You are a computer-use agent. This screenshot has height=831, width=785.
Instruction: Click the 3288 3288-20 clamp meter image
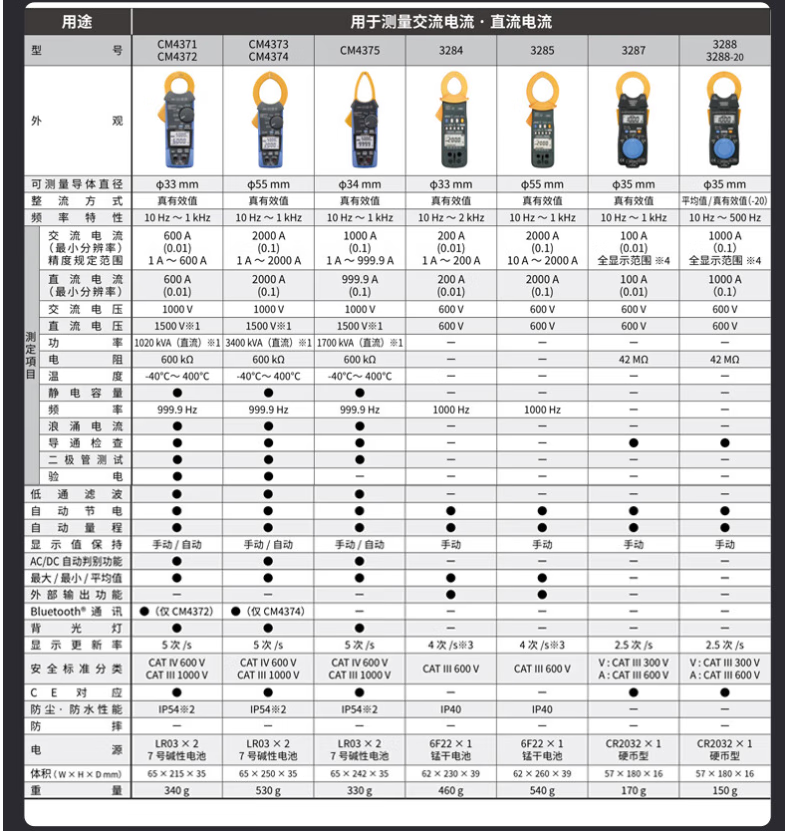coord(725,121)
